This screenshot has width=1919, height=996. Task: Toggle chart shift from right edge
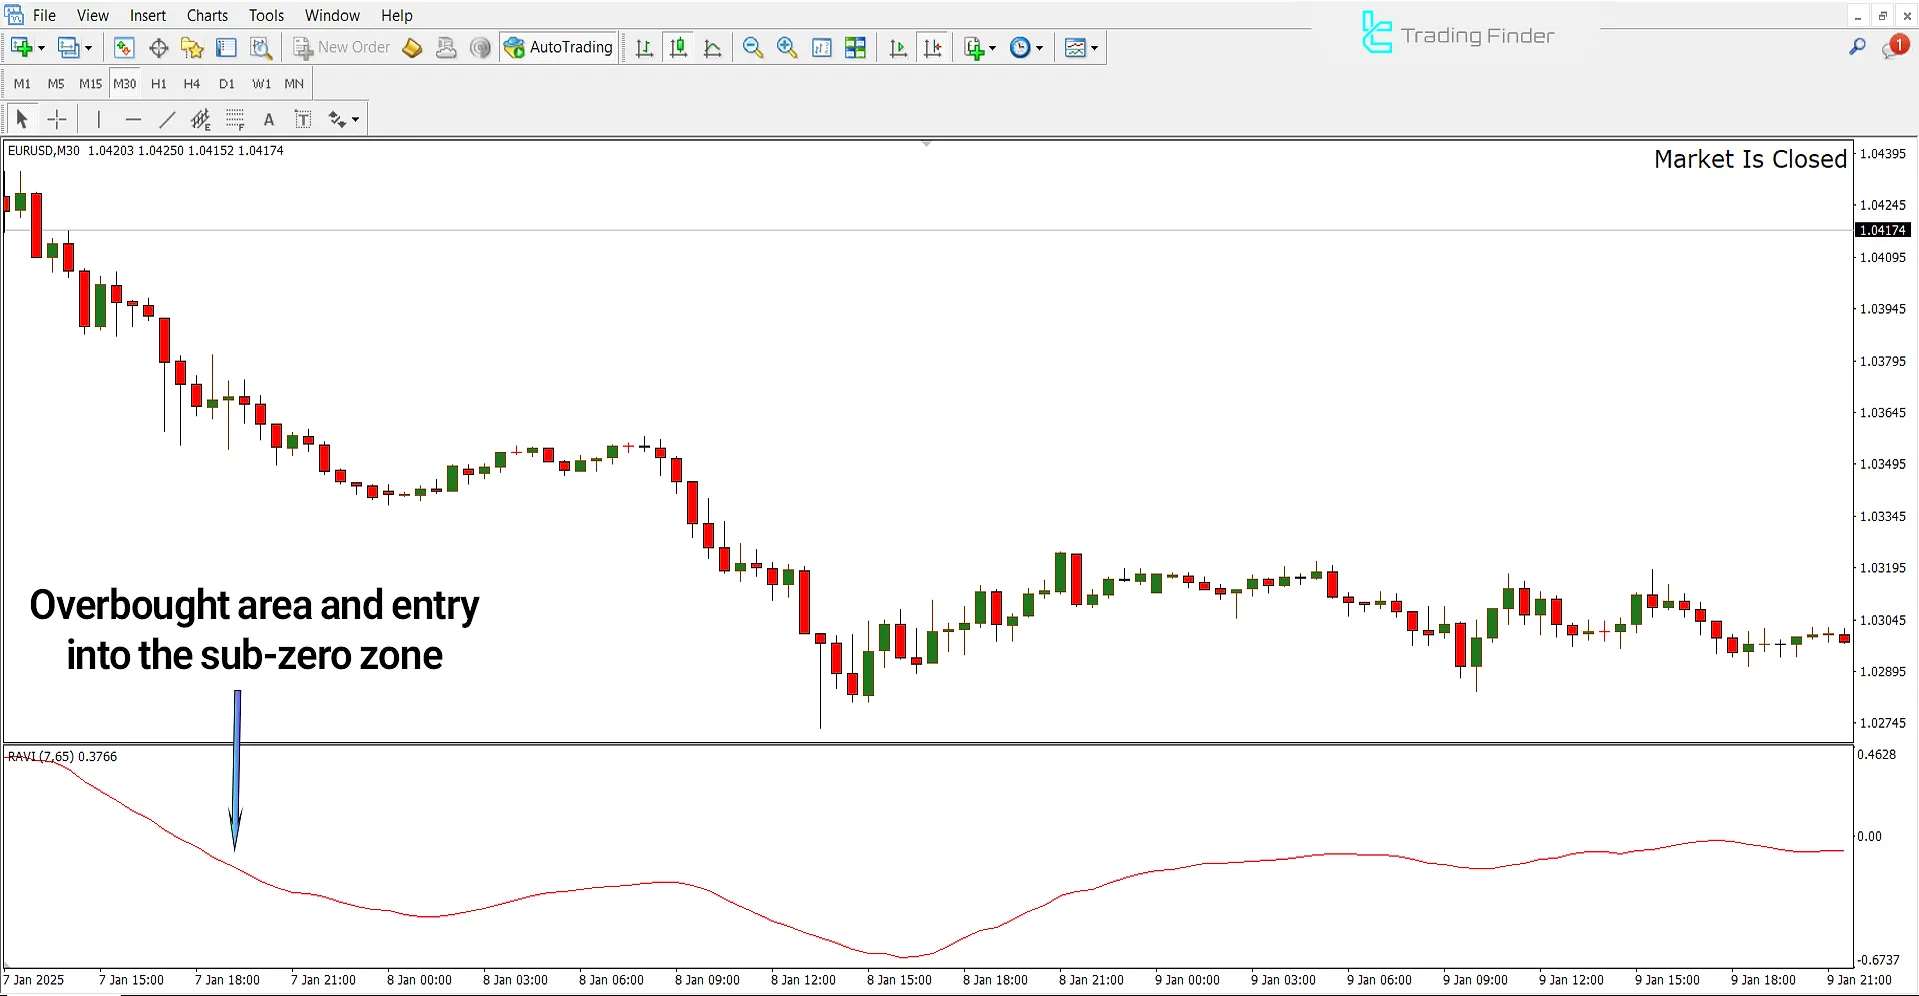point(932,47)
